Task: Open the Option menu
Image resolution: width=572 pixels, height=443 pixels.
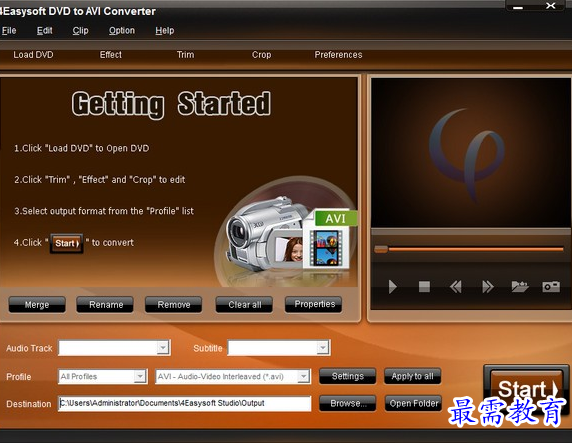Action: 122,31
